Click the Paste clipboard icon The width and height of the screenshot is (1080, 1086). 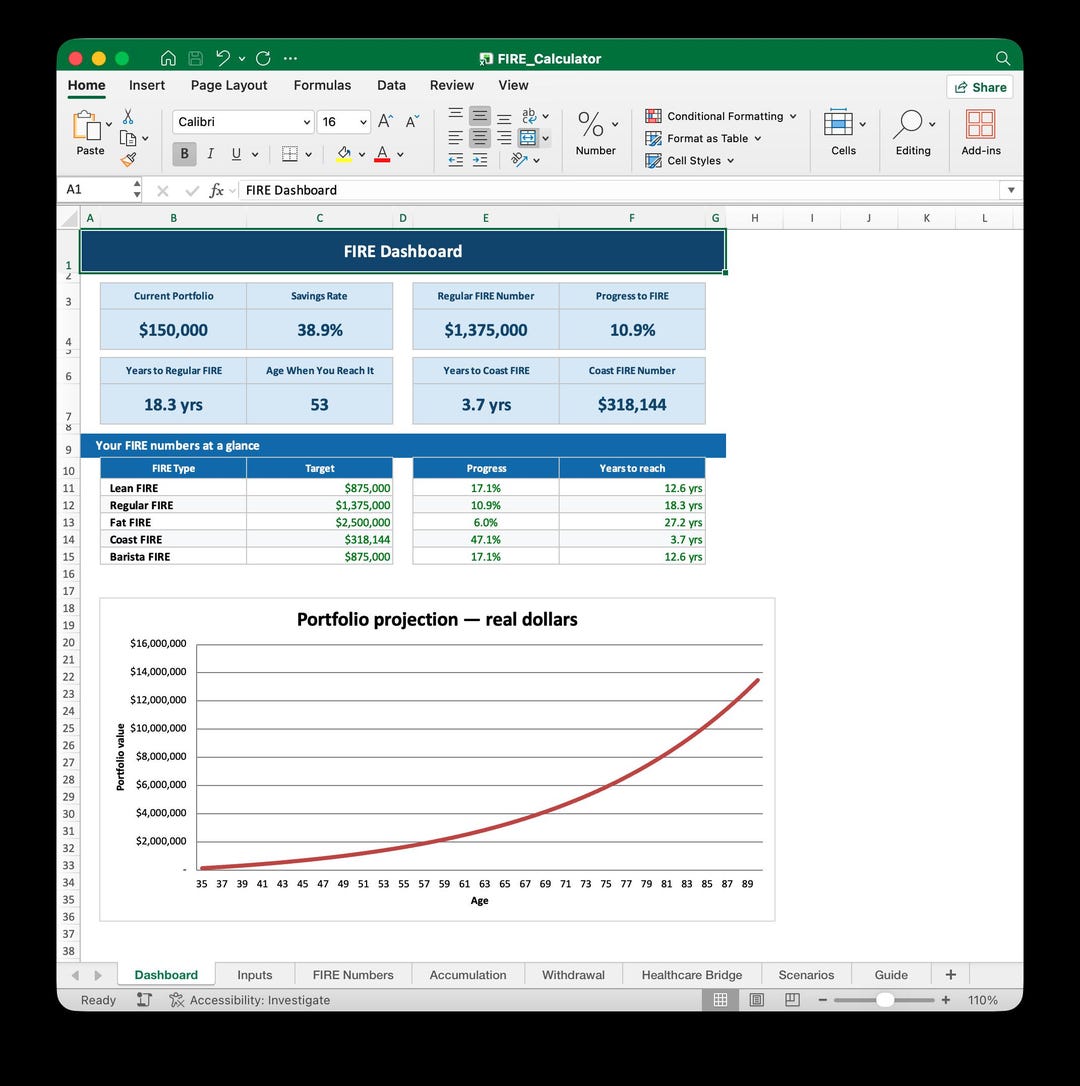[87, 125]
